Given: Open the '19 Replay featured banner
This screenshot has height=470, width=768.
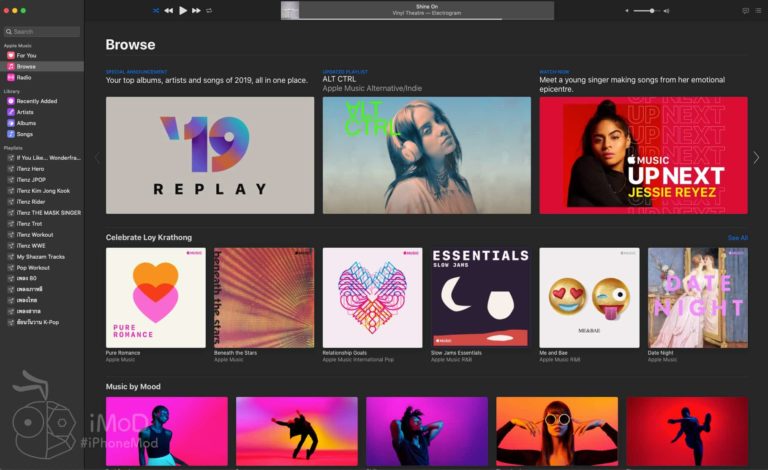Looking at the screenshot, I should pyautogui.click(x=210, y=155).
